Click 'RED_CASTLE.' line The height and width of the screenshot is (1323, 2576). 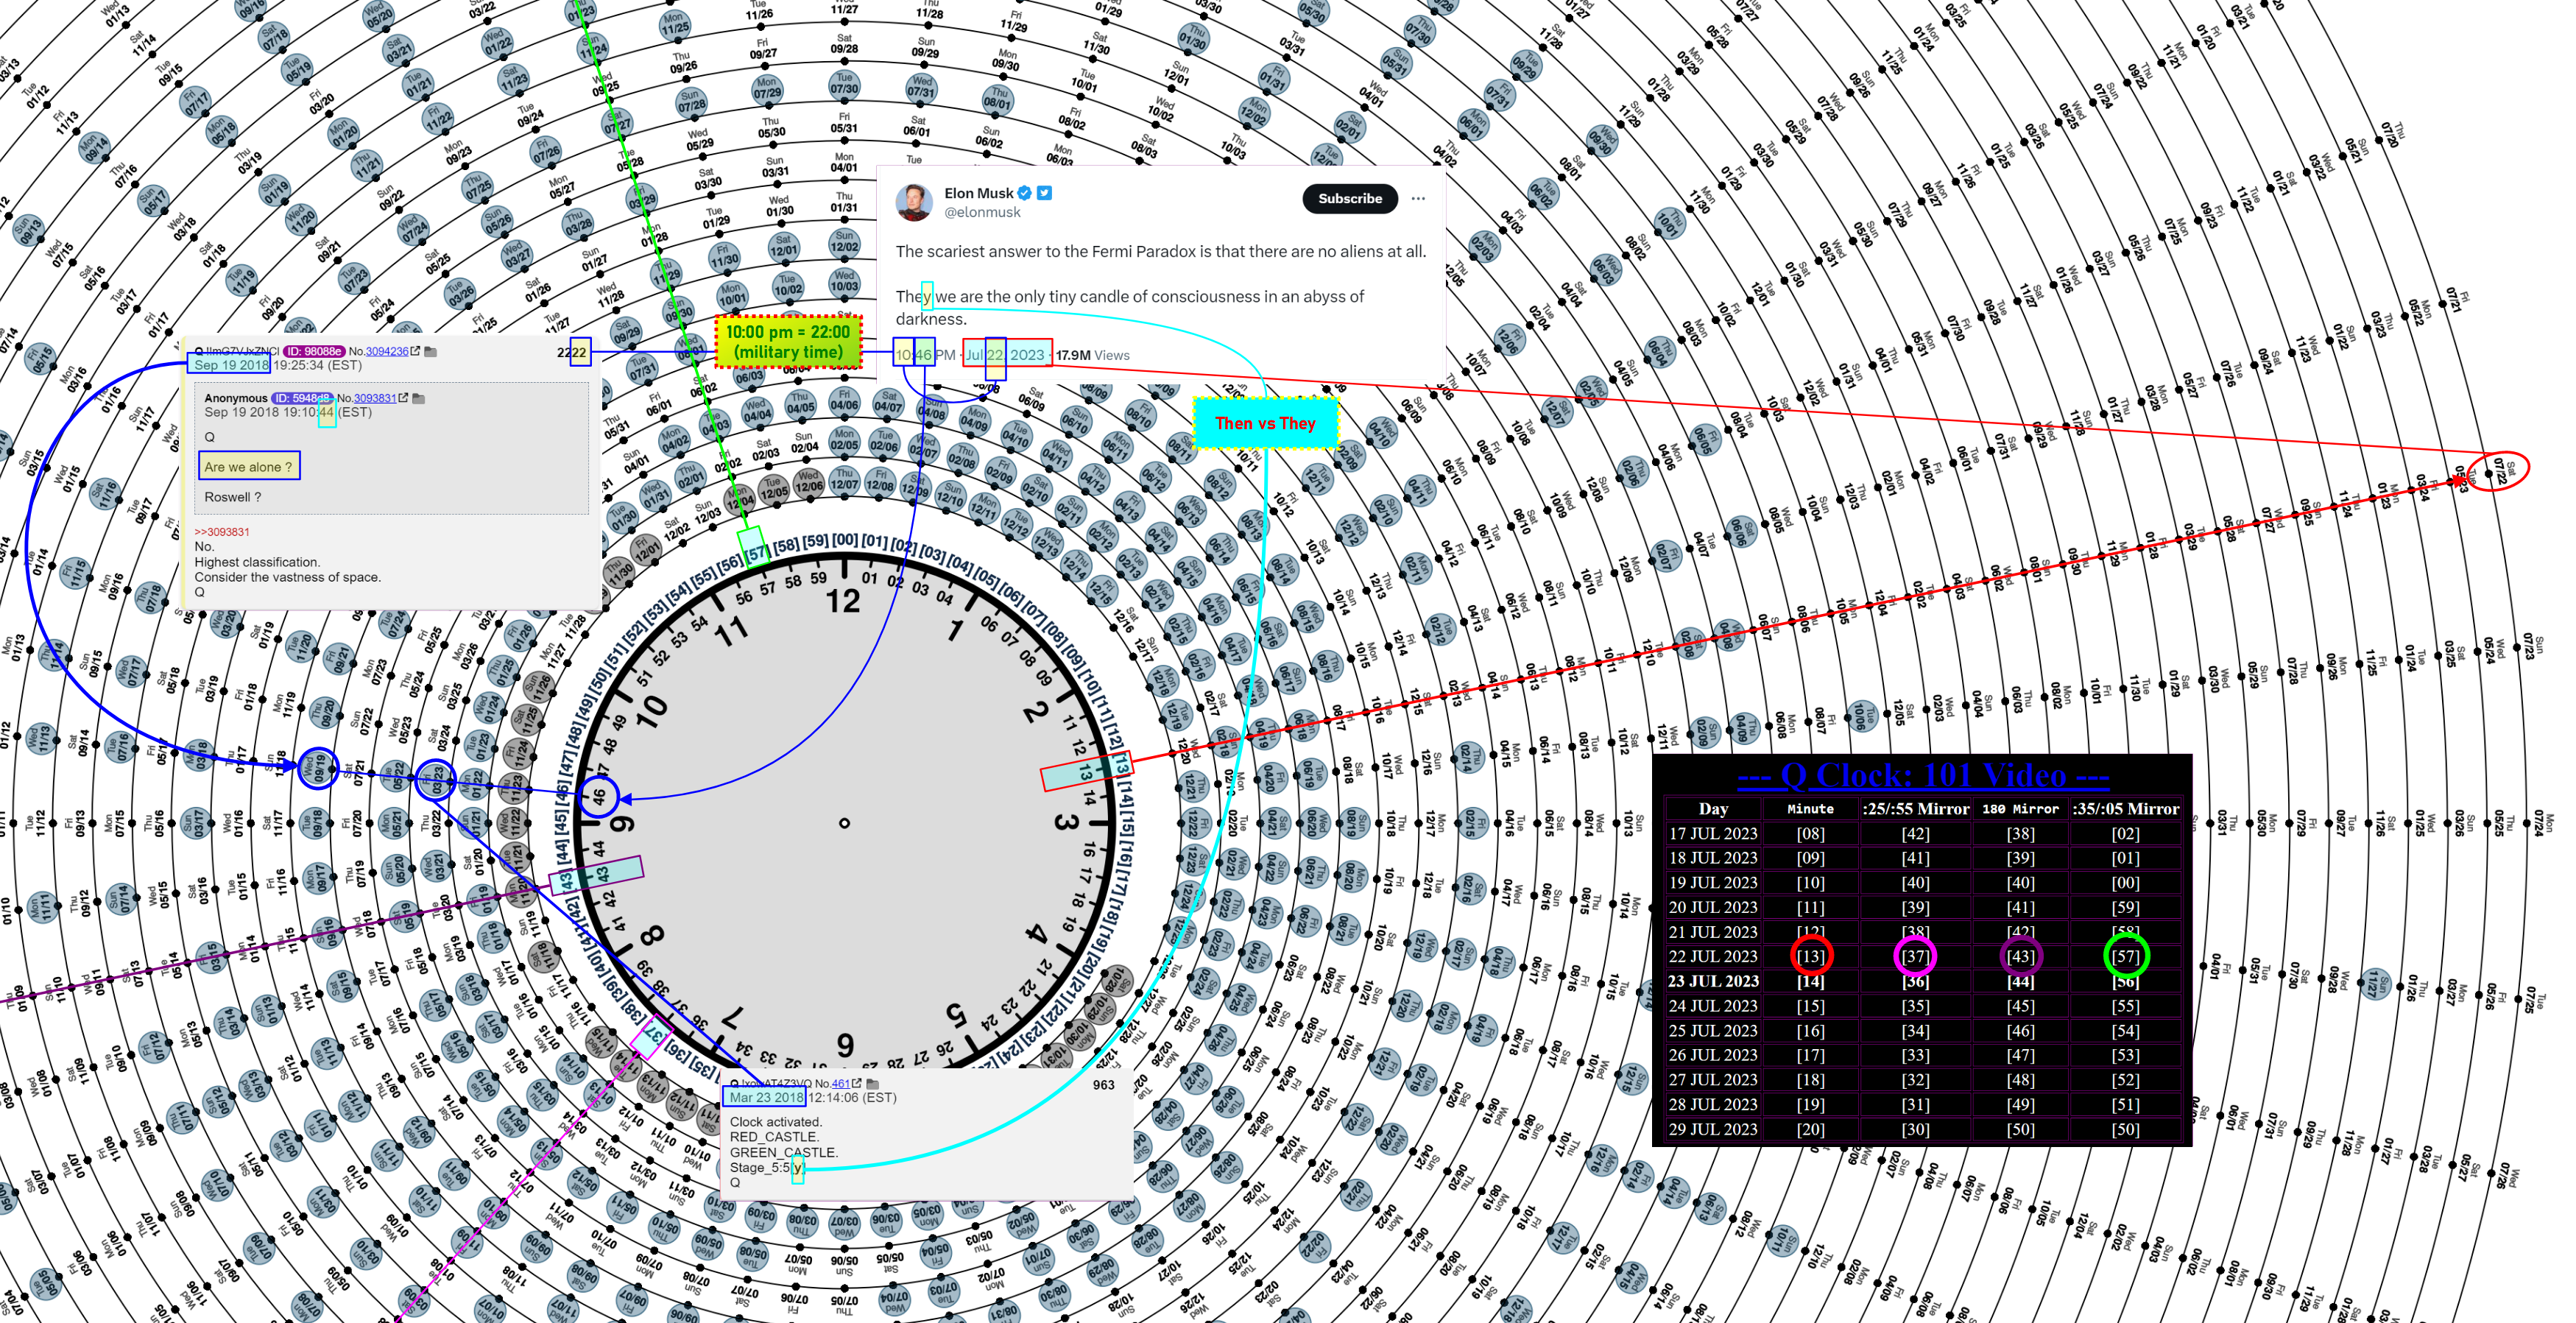coord(774,1137)
